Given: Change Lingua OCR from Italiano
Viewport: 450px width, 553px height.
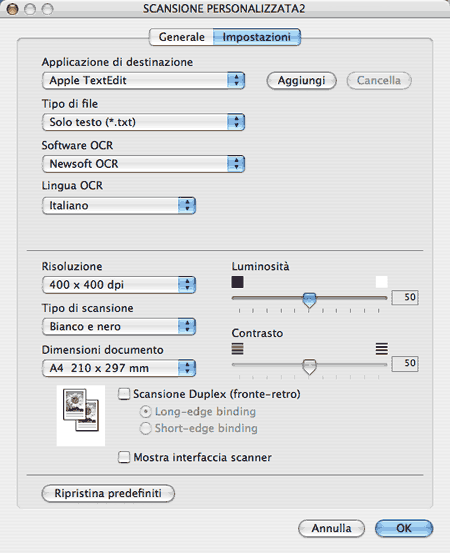Looking at the screenshot, I should (119, 205).
